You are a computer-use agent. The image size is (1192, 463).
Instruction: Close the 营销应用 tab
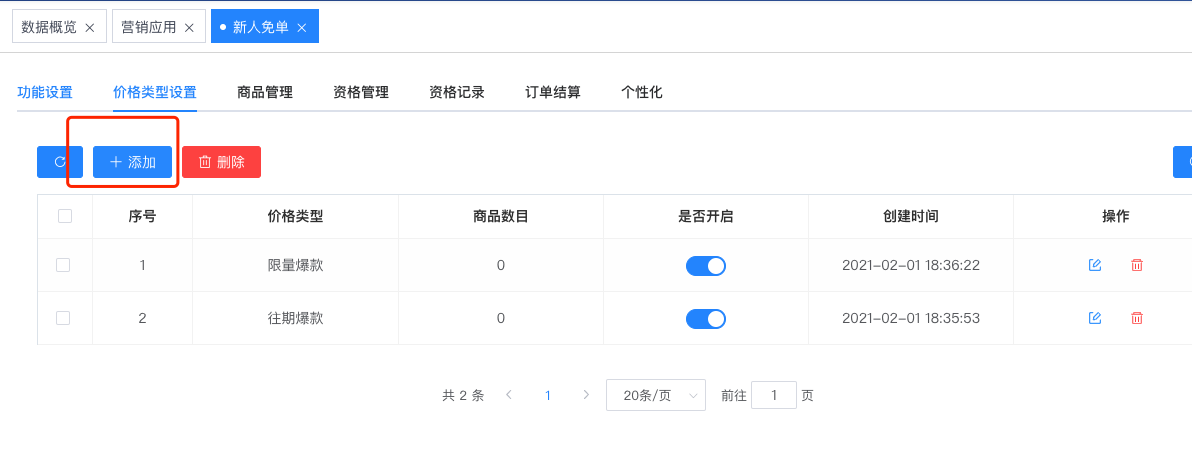[189, 27]
